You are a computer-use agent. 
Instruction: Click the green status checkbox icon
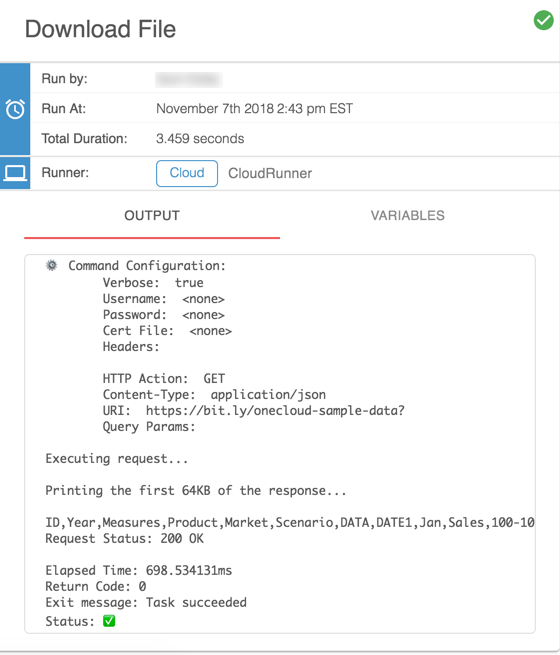coord(109,621)
